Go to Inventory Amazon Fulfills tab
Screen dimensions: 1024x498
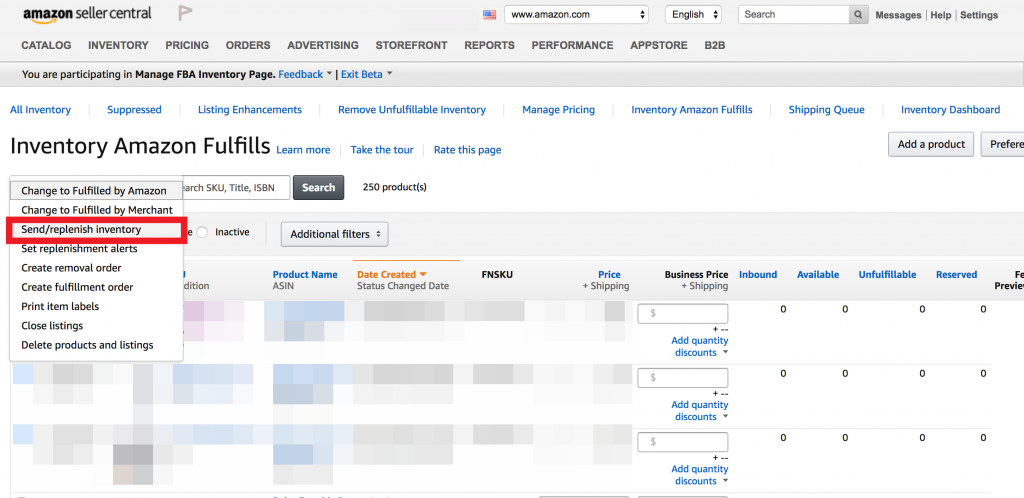click(692, 110)
